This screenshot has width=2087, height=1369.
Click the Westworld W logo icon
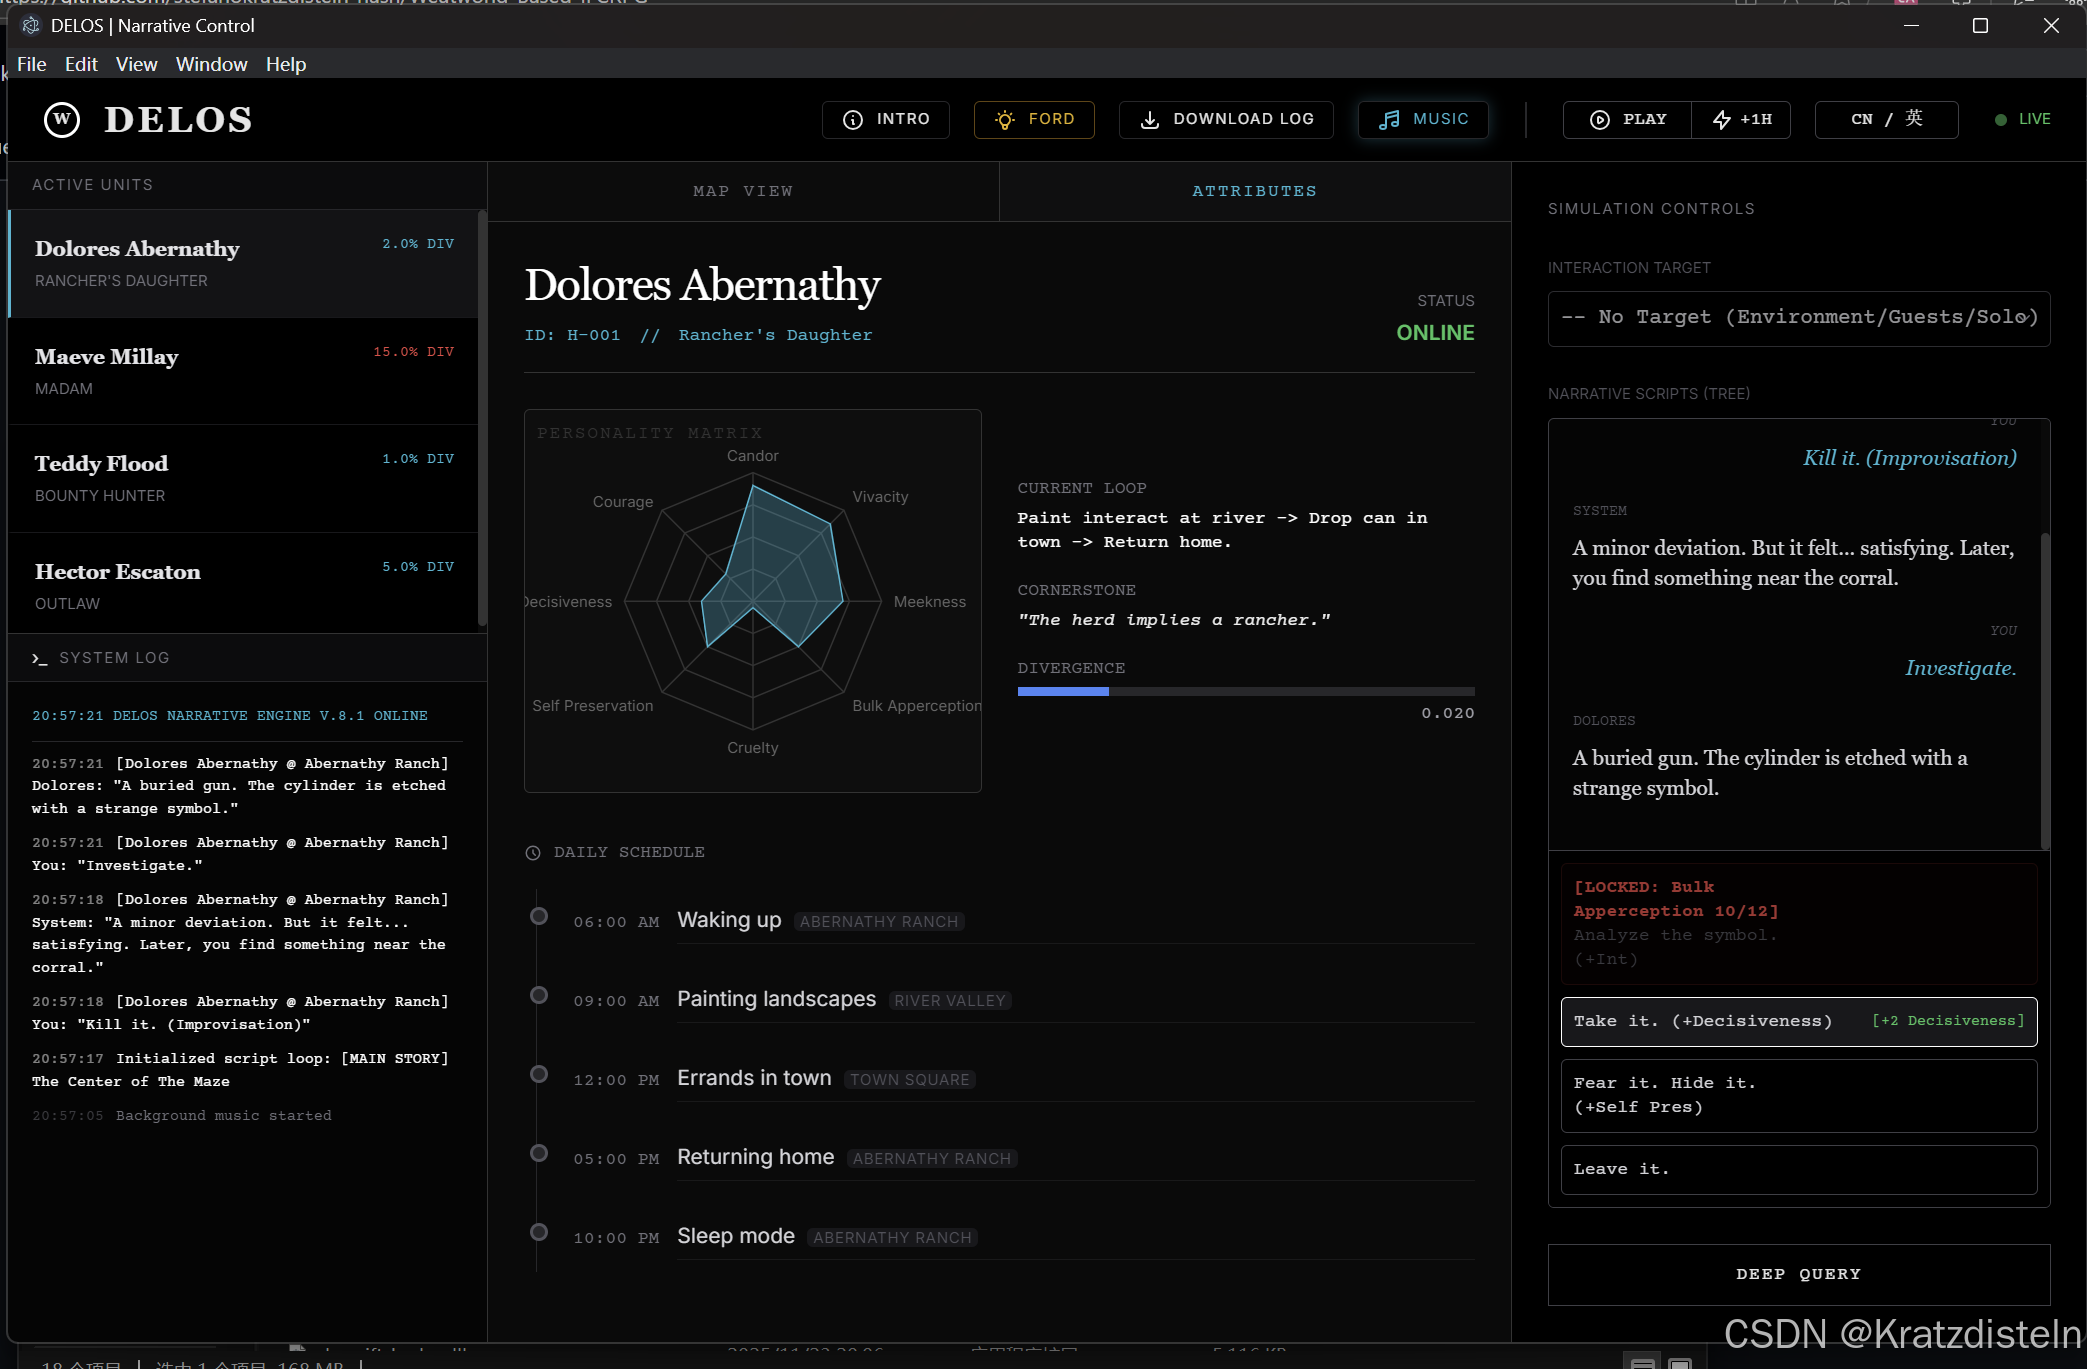(62, 120)
